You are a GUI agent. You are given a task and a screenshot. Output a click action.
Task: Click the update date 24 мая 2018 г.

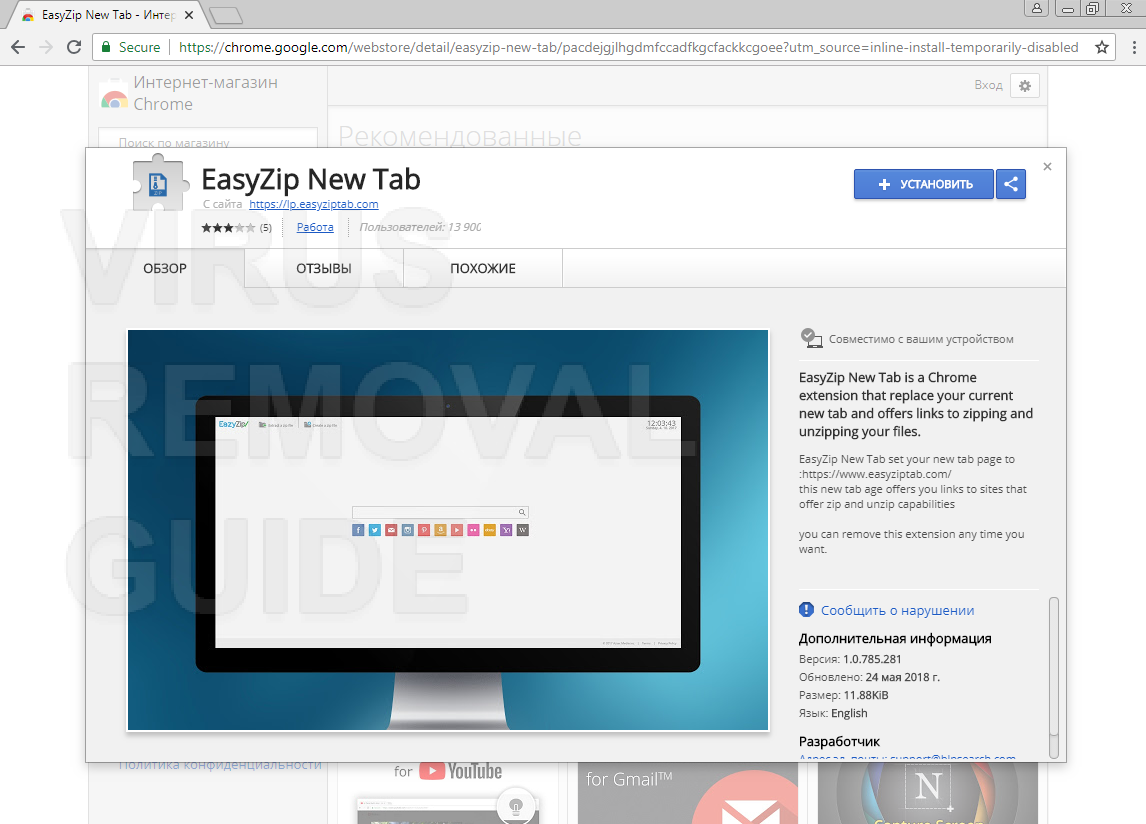coord(903,678)
